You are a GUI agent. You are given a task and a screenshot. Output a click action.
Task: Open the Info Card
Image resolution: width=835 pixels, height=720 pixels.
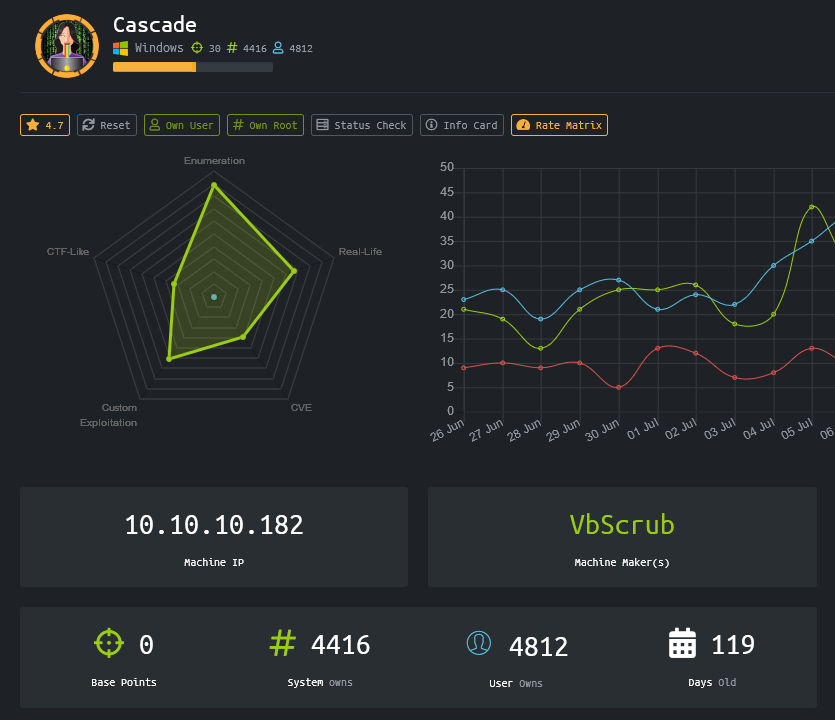[461, 125]
